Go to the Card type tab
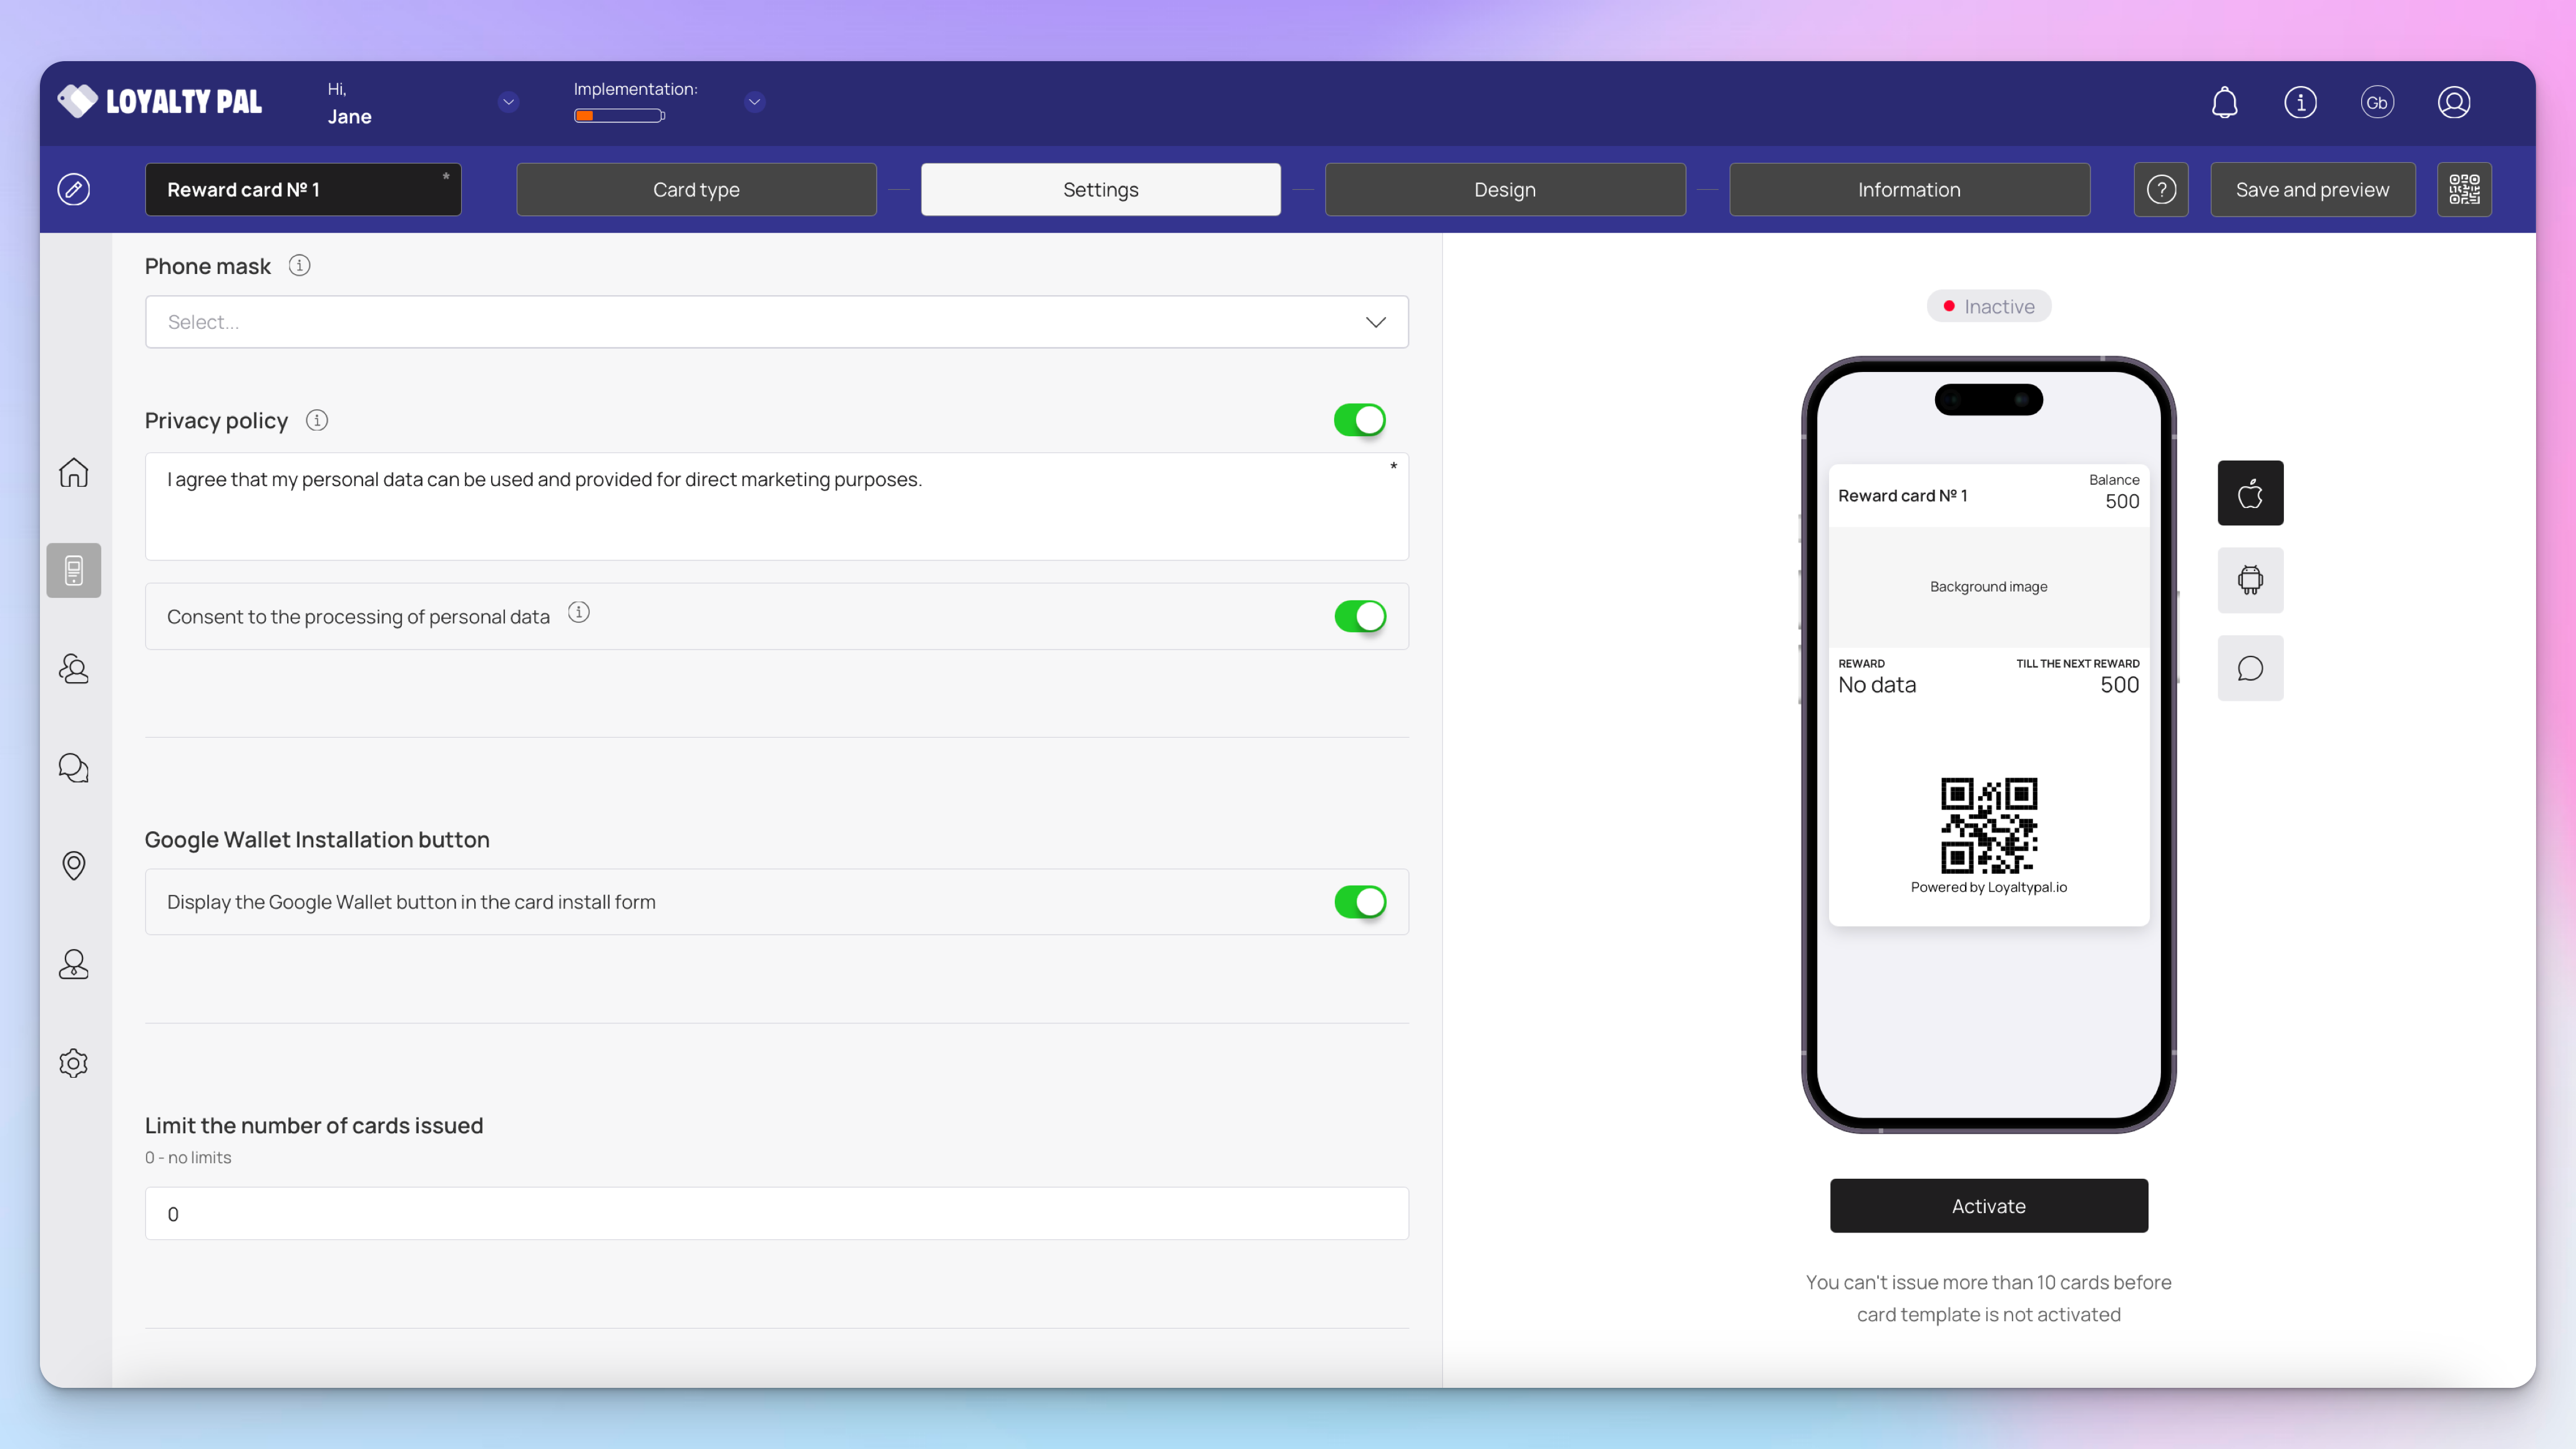This screenshot has width=2576, height=1449. (x=696, y=189)
